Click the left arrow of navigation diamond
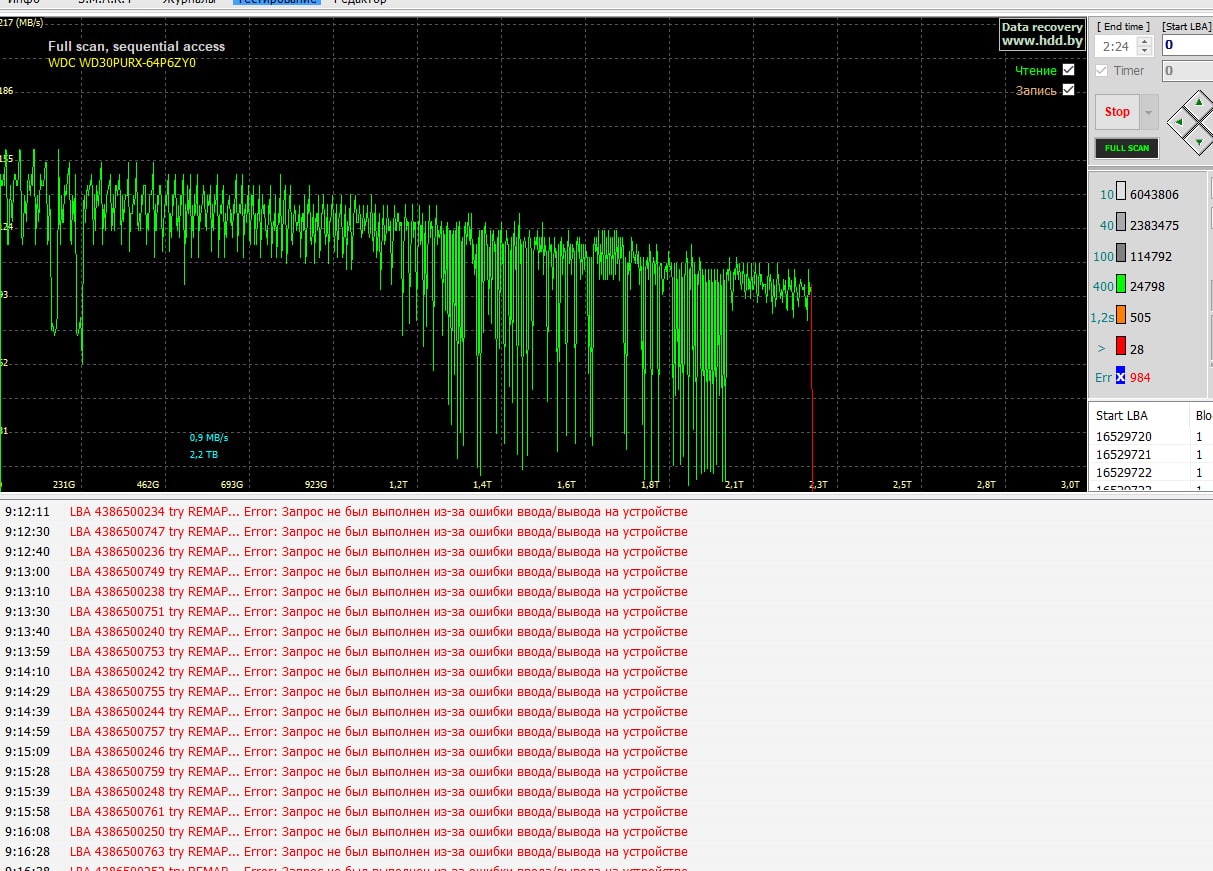Viewport: 1213px width, 871px height. click(x=1179, y=122)
